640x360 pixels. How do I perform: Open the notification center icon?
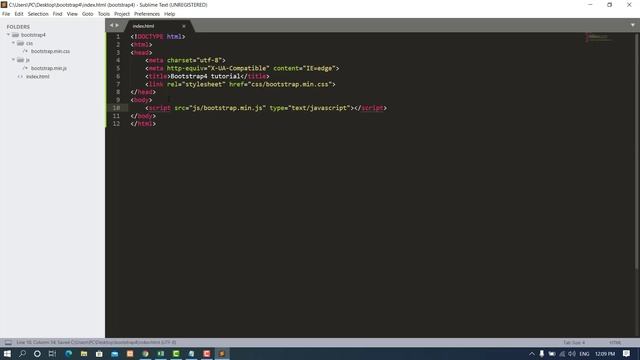pyautogui.click(x=627, y=353)
